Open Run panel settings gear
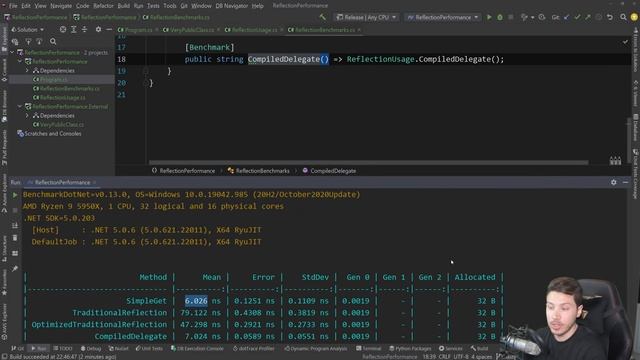 point(613,182)
